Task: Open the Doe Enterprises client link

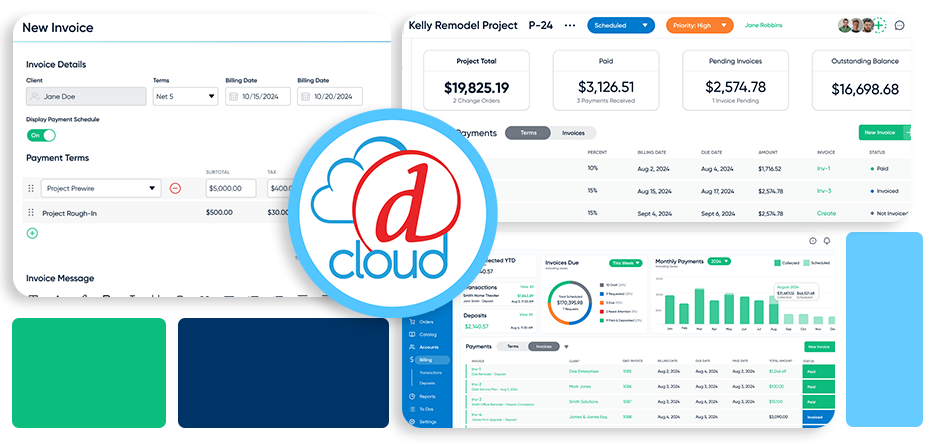Action: [584, 371]
